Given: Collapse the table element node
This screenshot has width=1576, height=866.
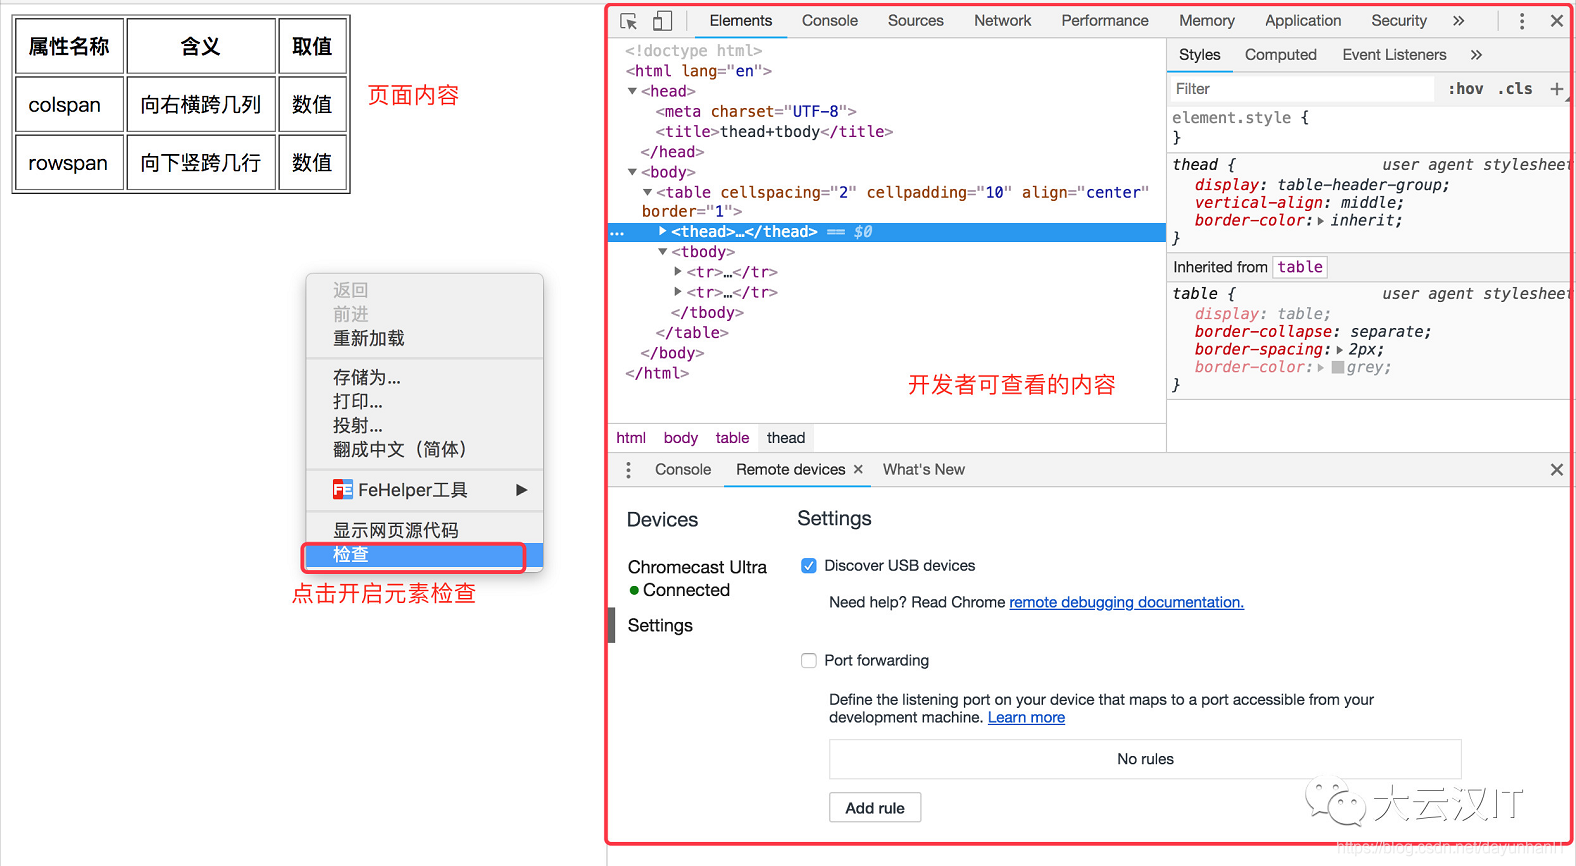Looking at the screenshot, I should click(647, 193).
